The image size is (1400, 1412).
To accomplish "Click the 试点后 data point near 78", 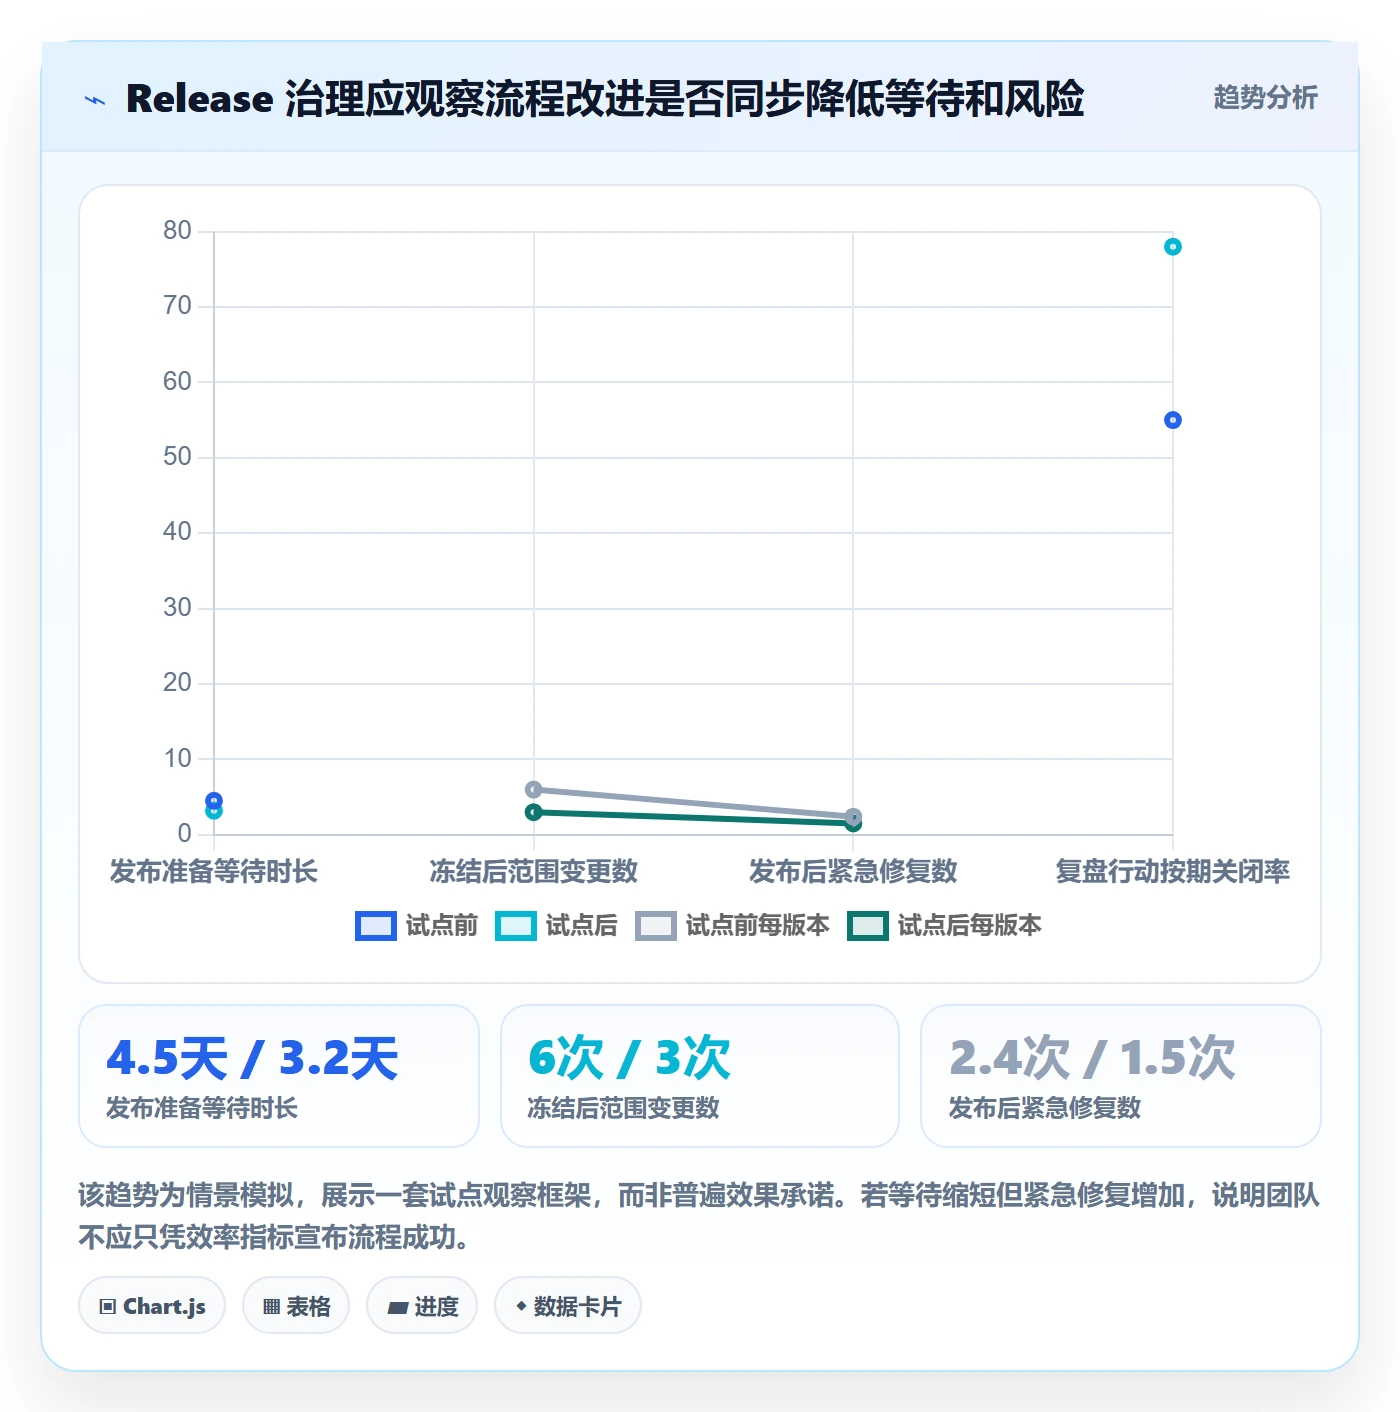I will pyautogui.click(x=1173, y=247).
